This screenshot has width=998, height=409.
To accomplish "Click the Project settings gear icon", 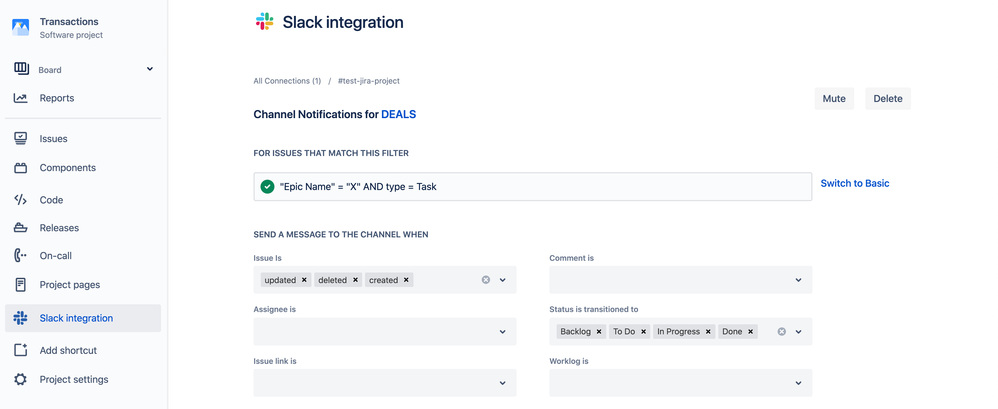I will tap(20, 379).
